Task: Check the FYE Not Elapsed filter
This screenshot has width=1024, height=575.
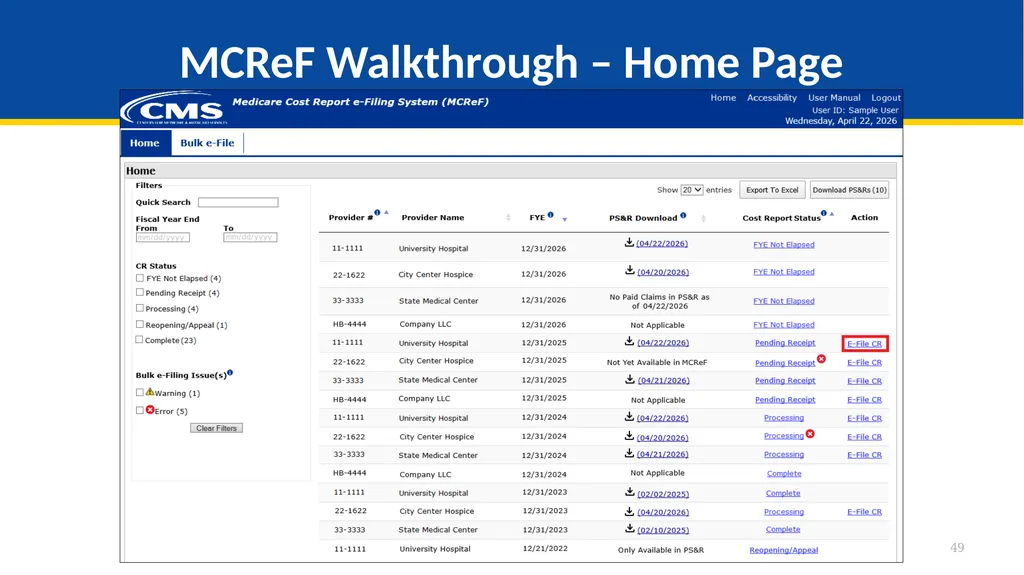Action: 139,278
